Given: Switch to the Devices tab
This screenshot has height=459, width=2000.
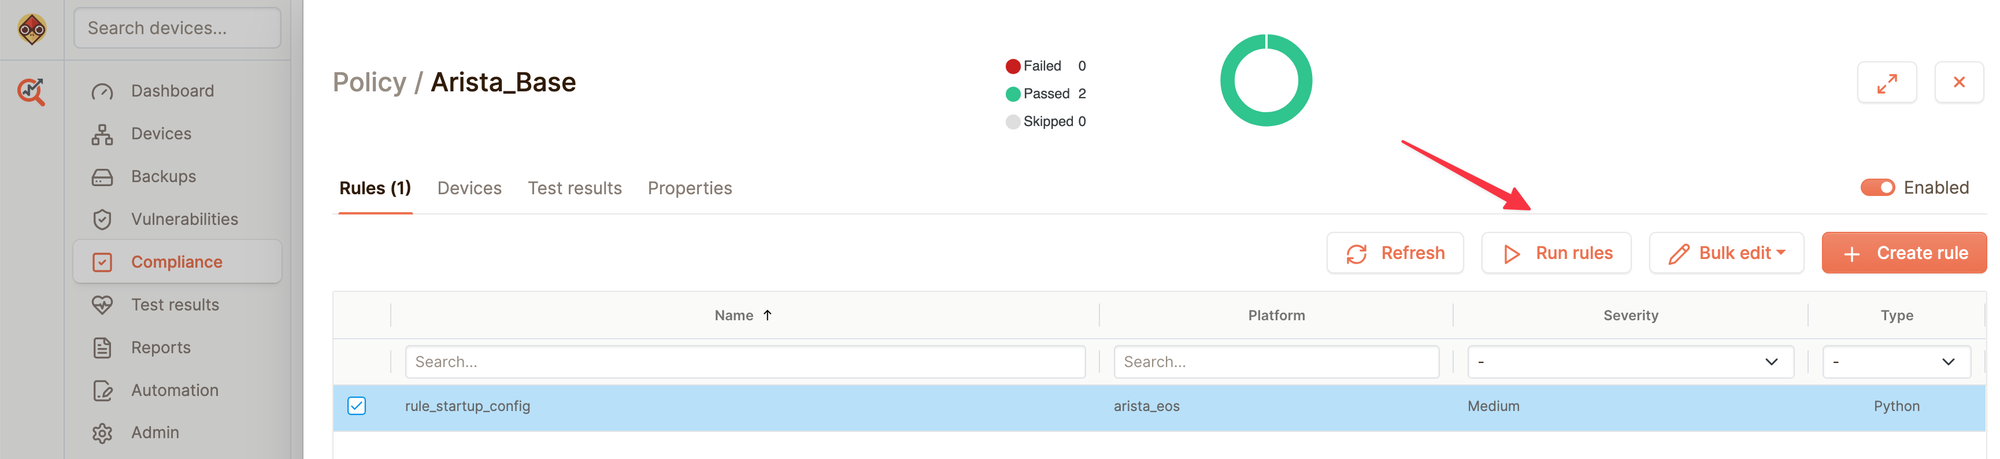Looking at the screenshot, I should coord(469,188).
